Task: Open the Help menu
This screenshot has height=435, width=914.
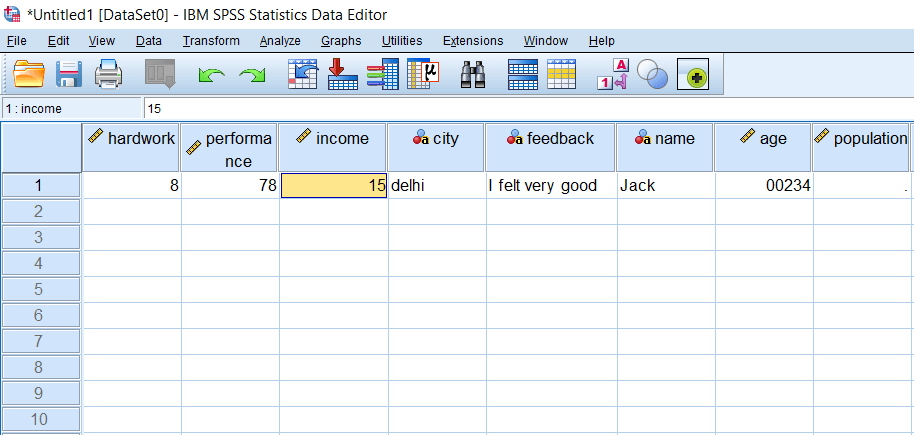Action: (x=602, y=41)
